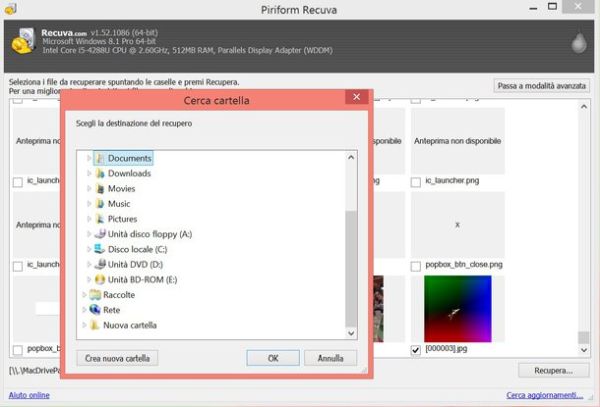The height and width of the screenshot is (407, 600).
Task: Expand the Movies tree node
Action: coord(89,189)
